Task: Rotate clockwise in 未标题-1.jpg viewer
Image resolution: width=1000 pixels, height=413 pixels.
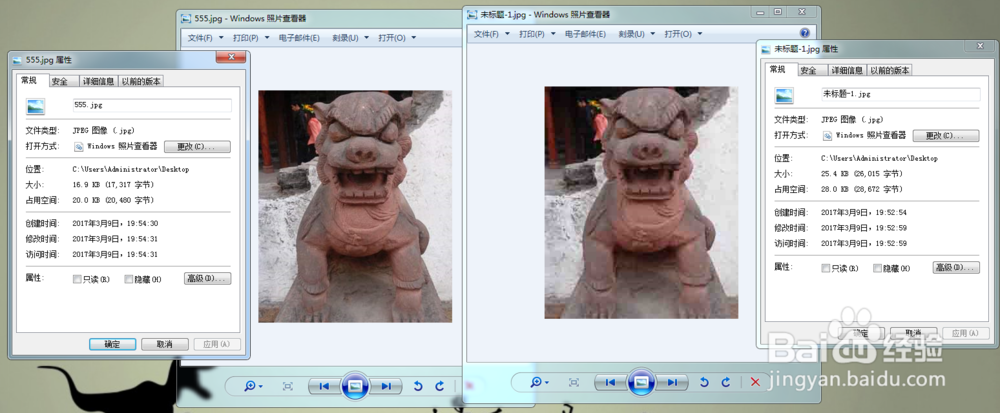Action: [726, 382]
